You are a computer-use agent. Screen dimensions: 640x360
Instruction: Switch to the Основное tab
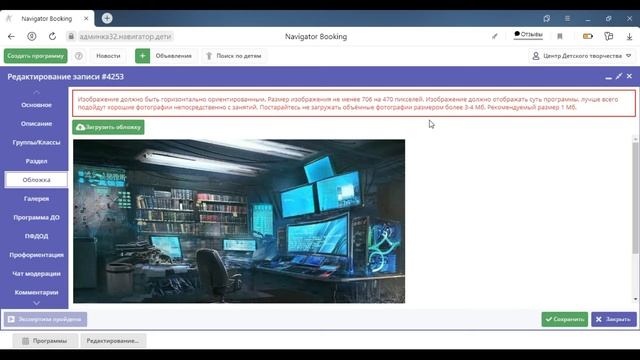[36, 105]
